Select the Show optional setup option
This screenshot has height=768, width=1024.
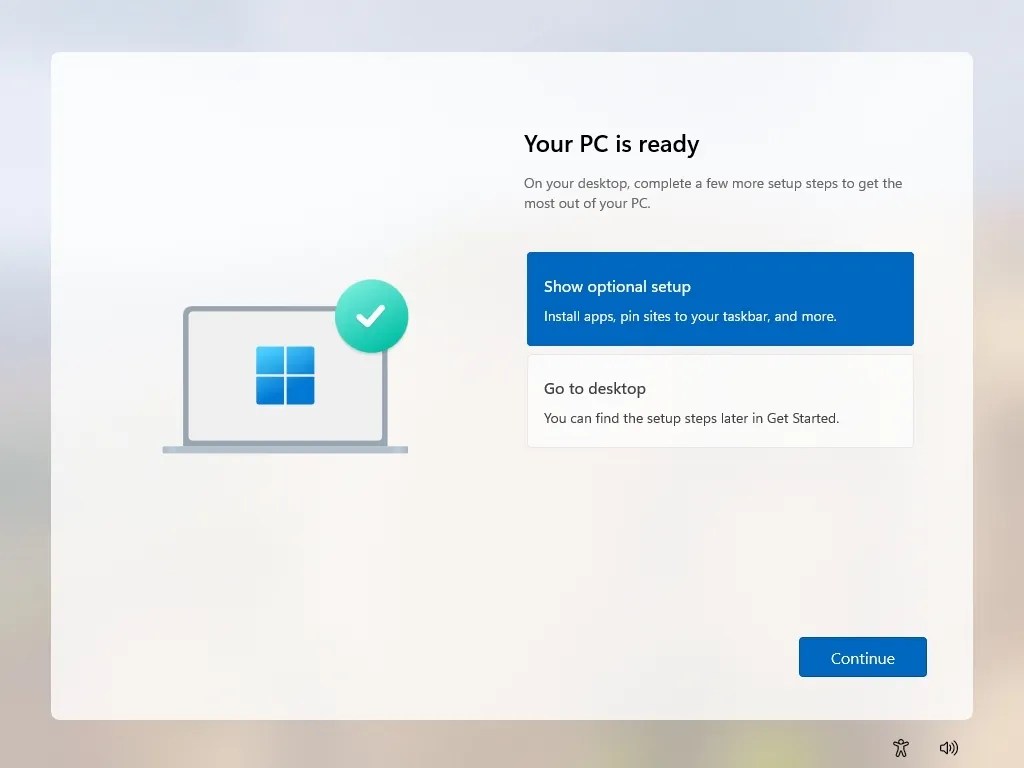point(720,298)
